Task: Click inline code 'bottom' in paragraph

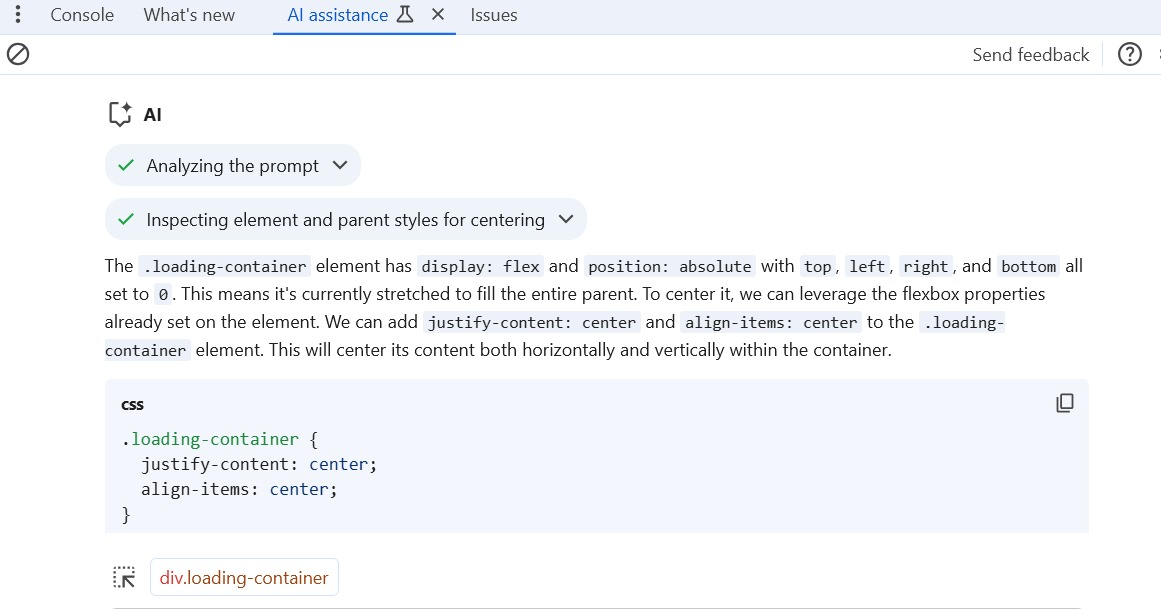Action: [1028, 267]
